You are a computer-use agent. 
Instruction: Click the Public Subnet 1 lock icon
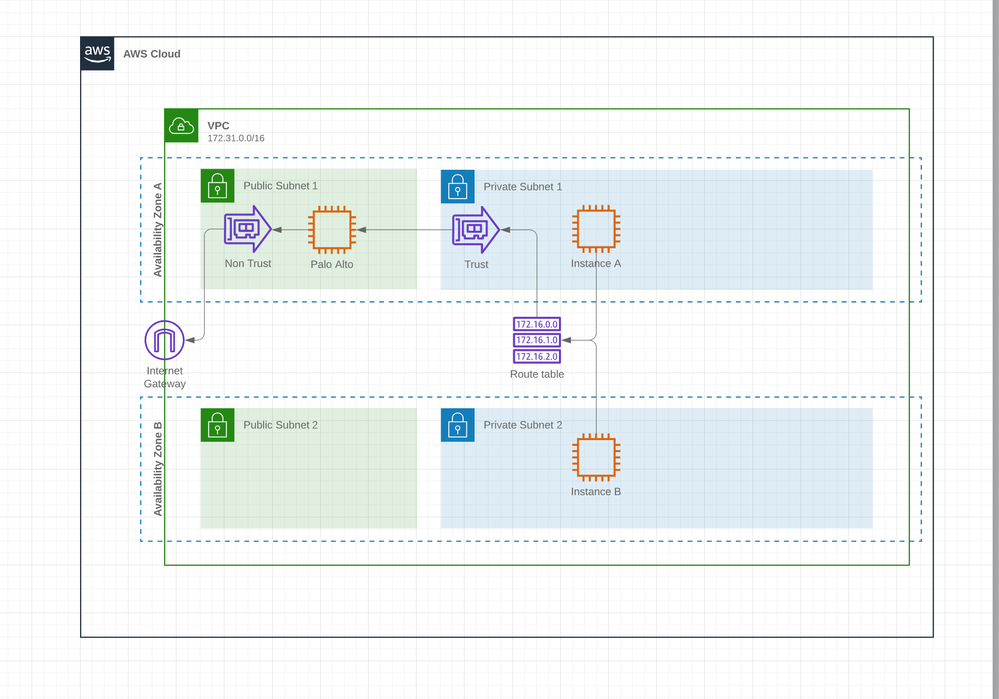click(217, 186)
